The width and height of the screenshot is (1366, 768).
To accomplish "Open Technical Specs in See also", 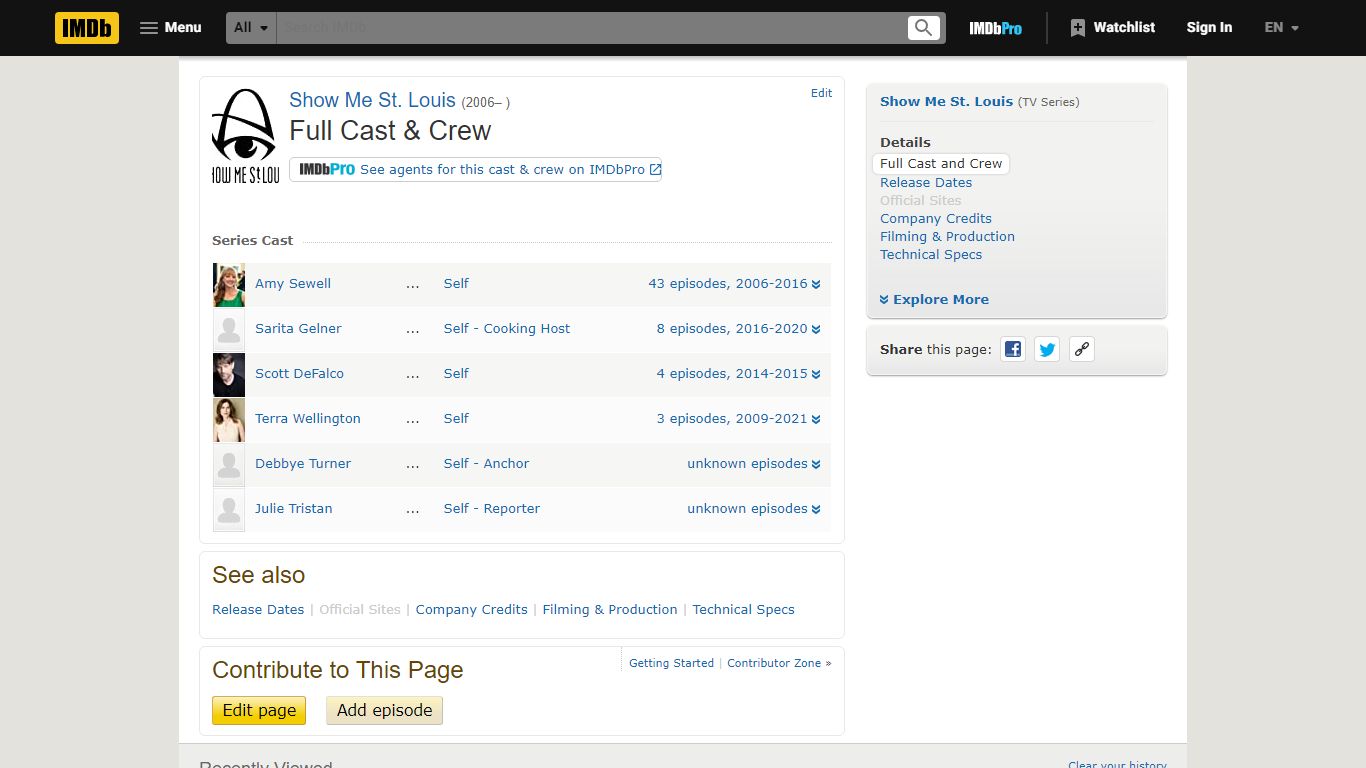I will coord(743,610).
